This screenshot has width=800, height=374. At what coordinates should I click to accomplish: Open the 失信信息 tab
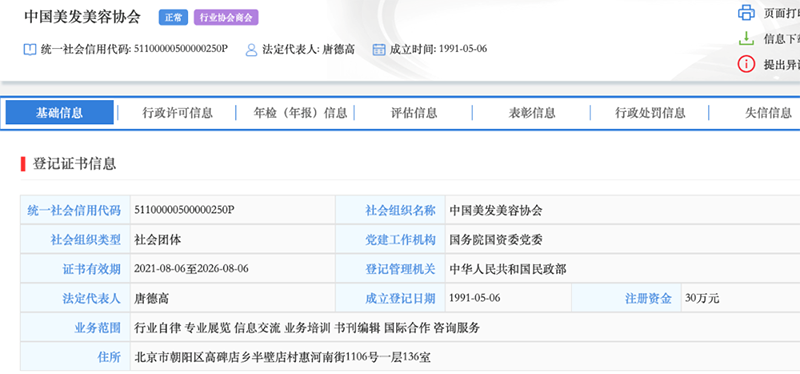(768, 113)
